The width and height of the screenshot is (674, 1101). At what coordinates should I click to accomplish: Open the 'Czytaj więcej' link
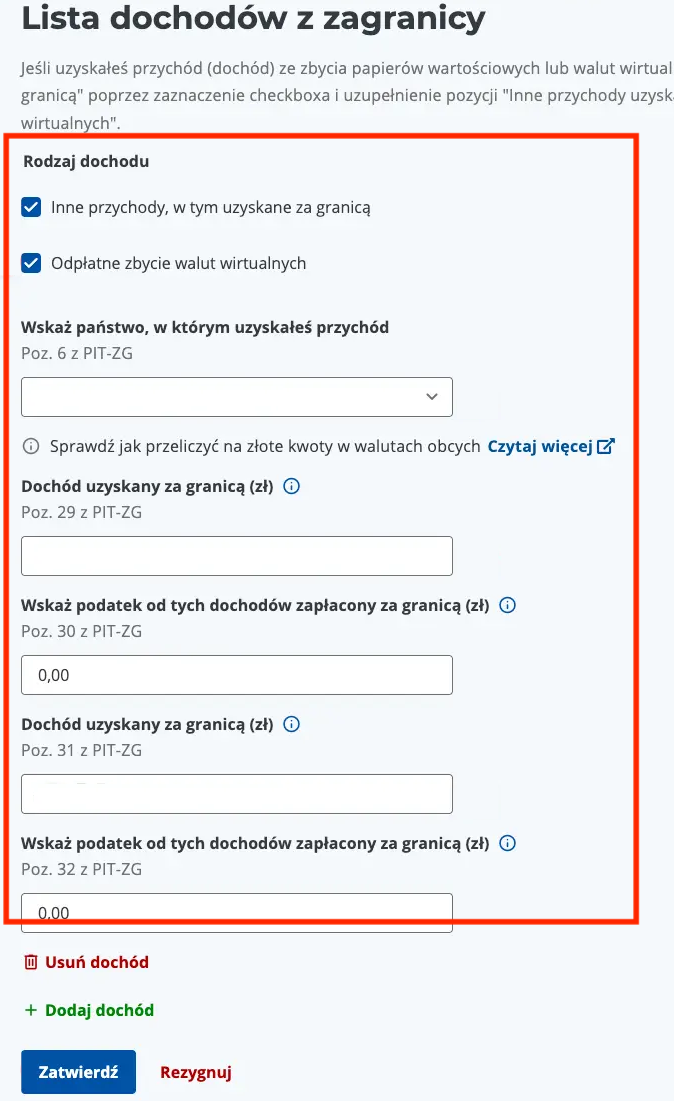540,446
